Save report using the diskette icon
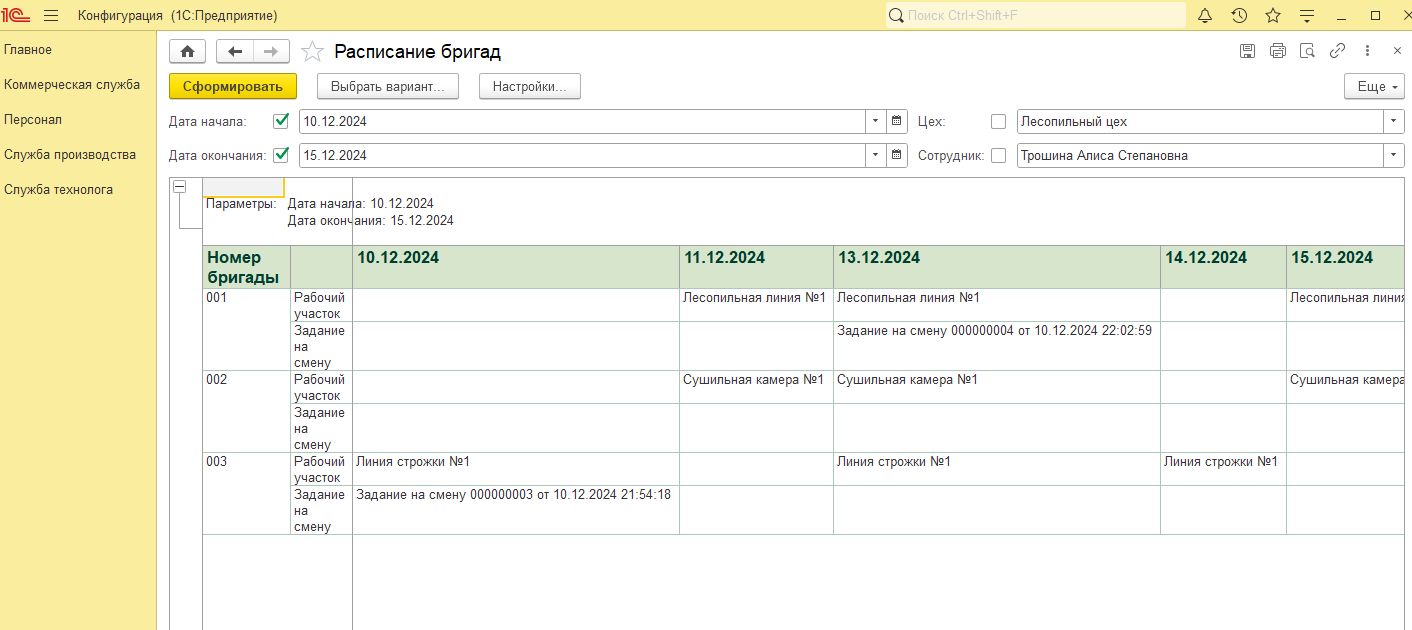Image resolution: width=1412 pixels, height=630 pixels. coord(1247,51)
